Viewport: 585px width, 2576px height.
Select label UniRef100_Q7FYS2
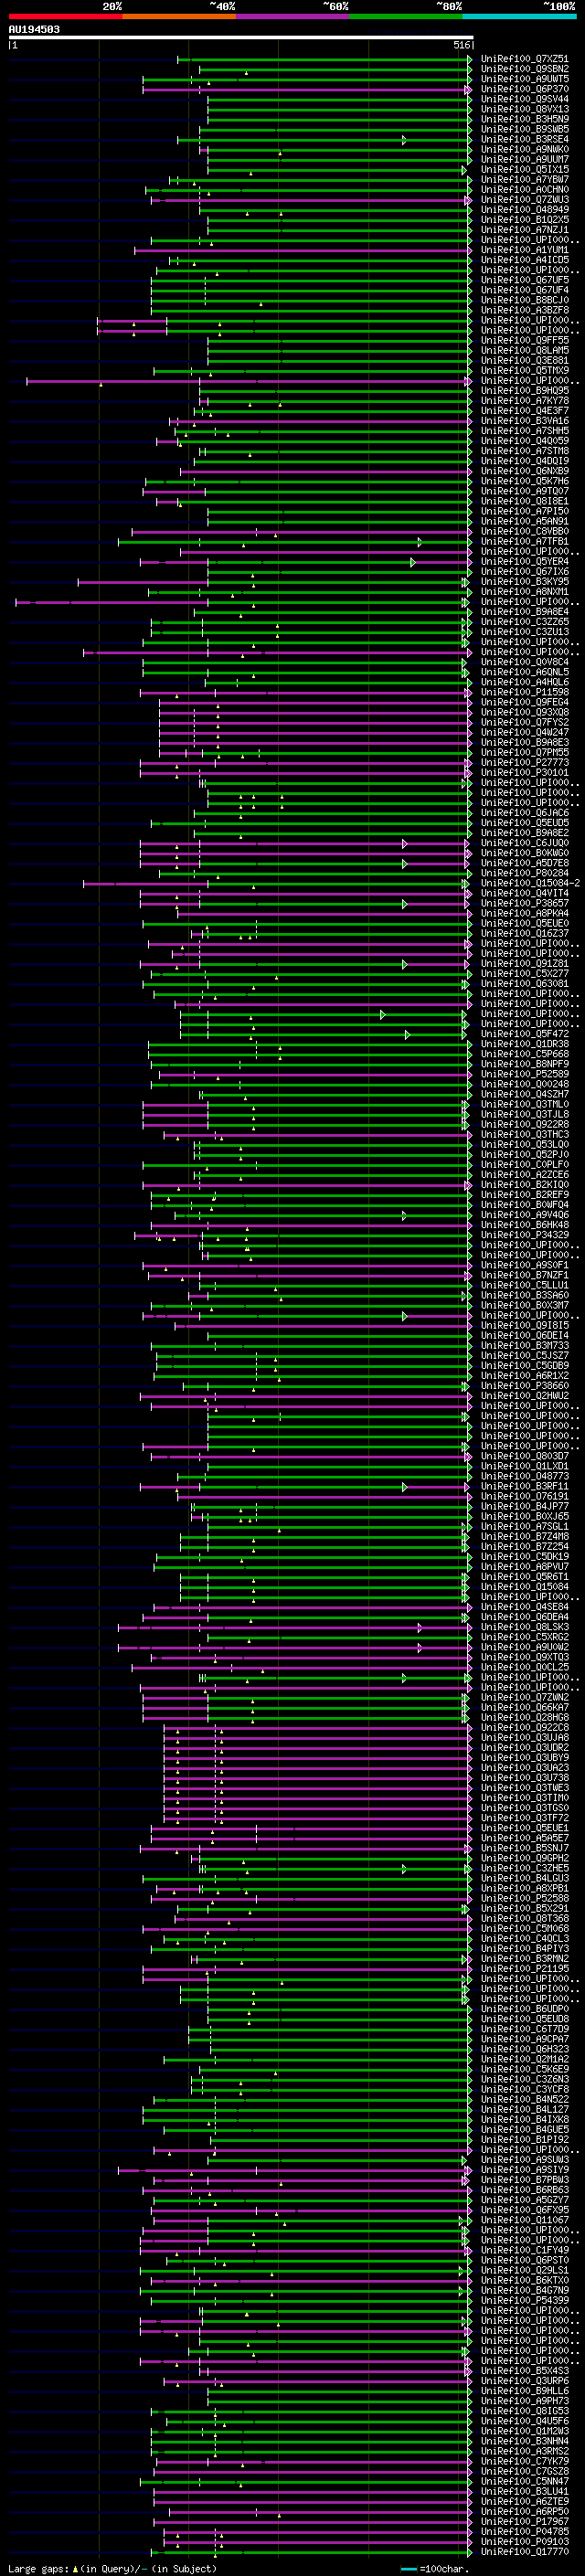click(525, 722)
